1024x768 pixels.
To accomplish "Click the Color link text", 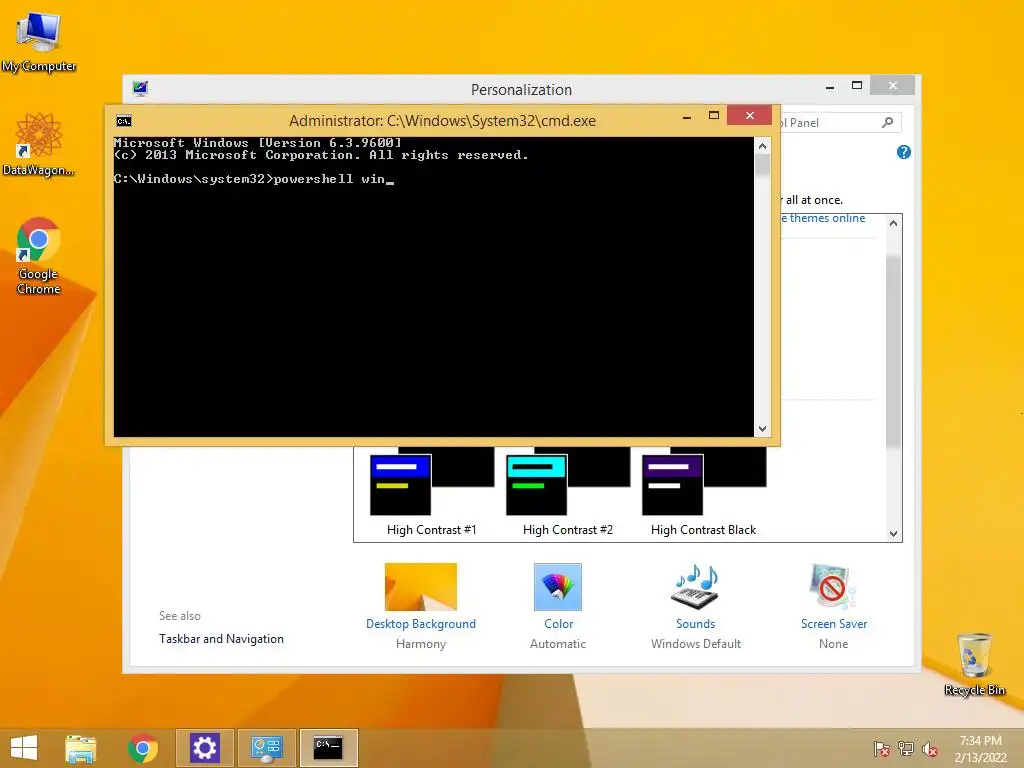I will point(558,624).
